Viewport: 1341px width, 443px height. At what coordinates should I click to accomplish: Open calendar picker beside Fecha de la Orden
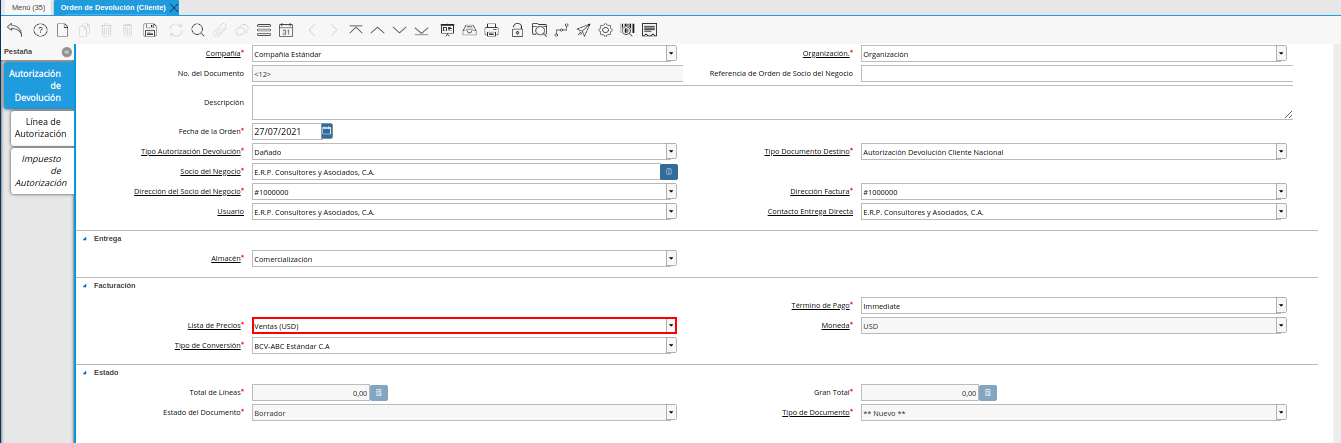[x=327, y=131]
